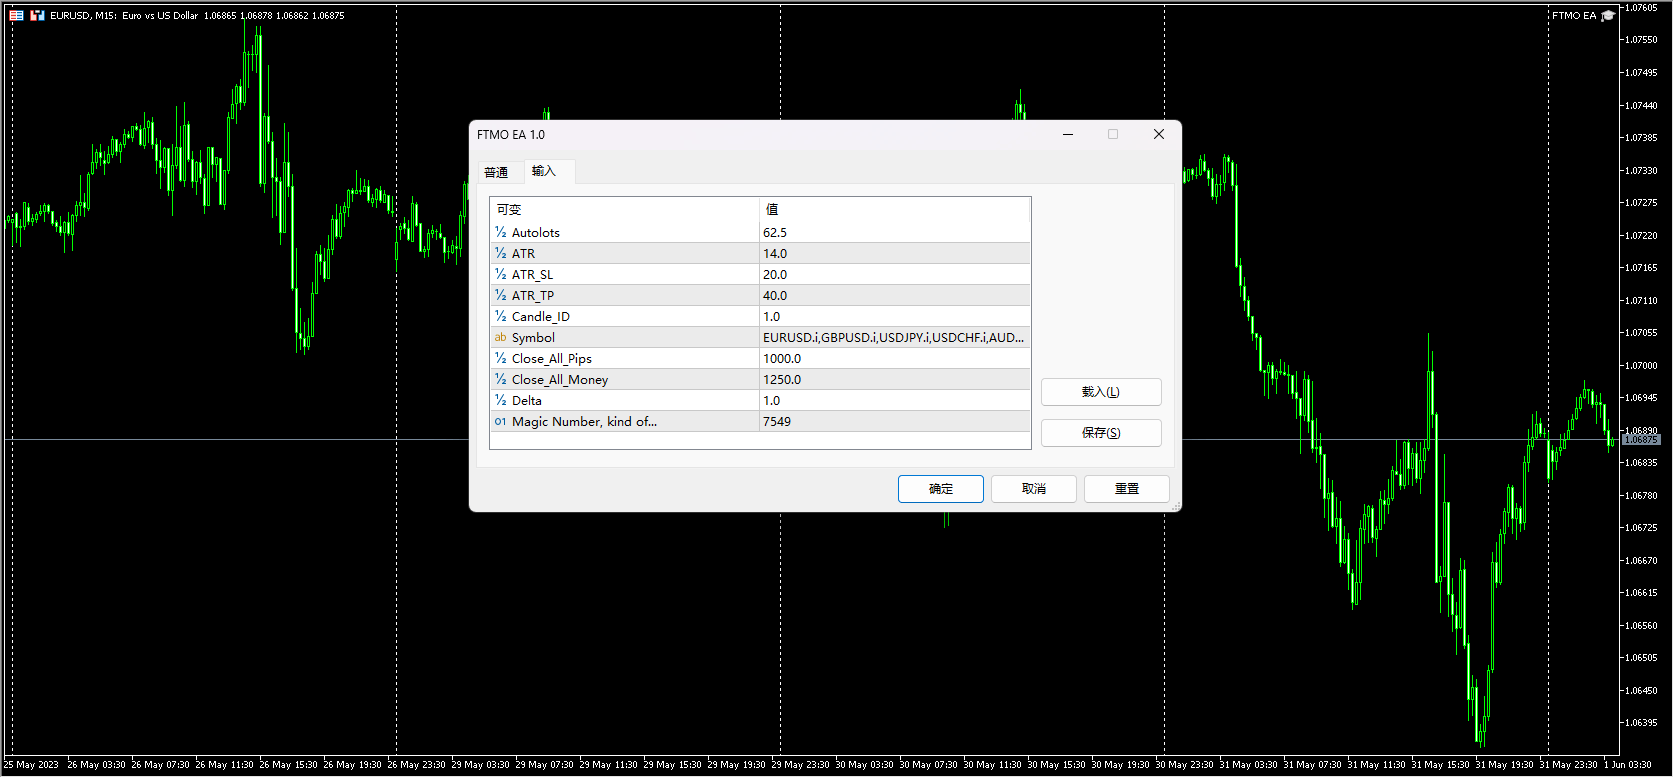This screenshot has width=1674, height=778.
Task: Click the type icon beside Close_All_Pips
Action: [500, 358]
